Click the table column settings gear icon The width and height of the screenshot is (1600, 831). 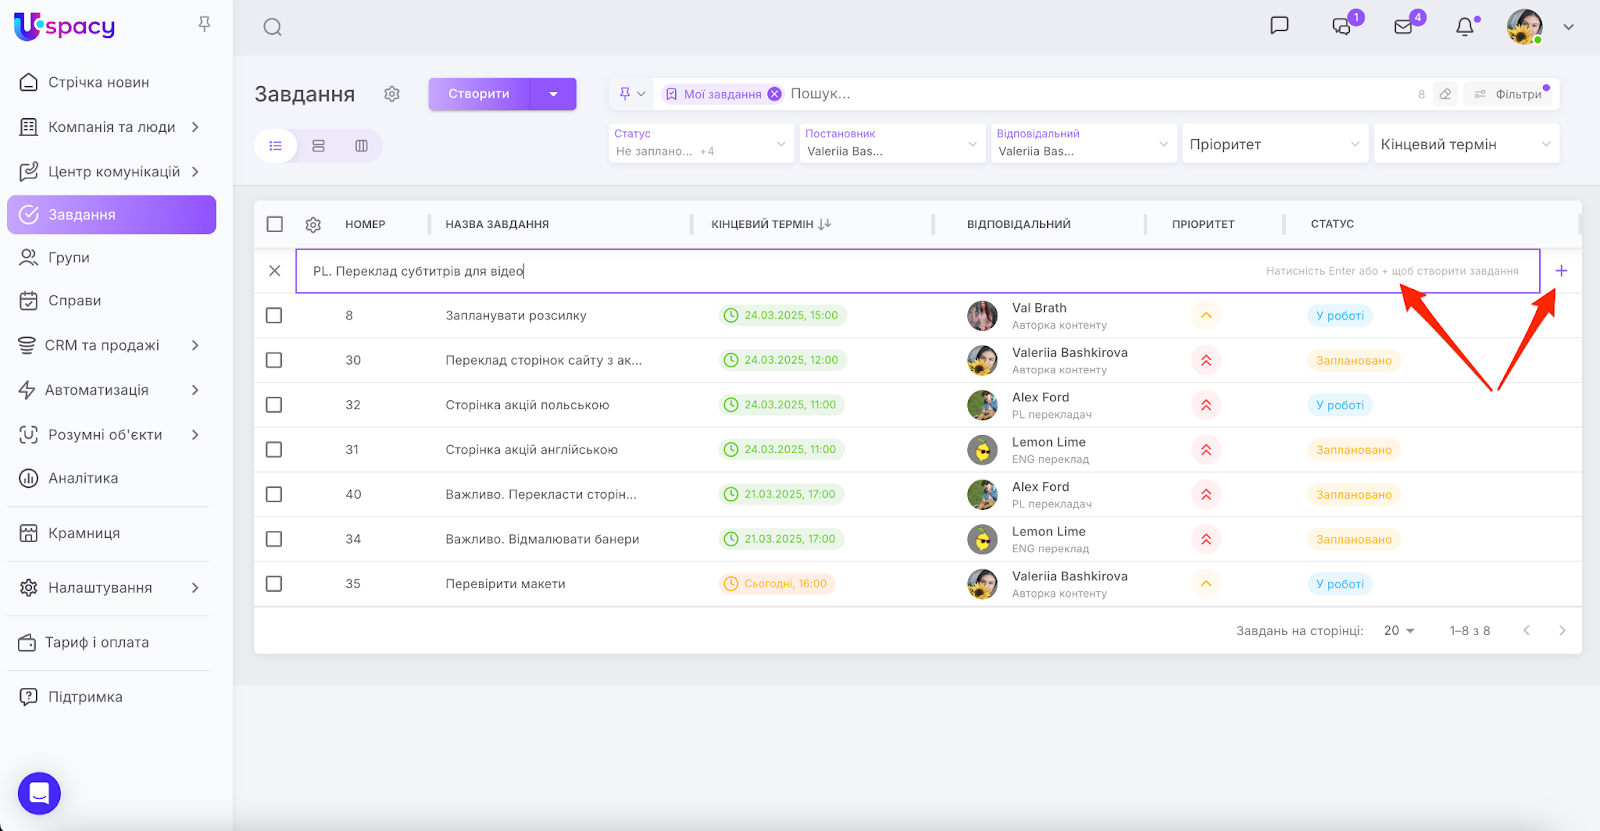tap(313, 225)
